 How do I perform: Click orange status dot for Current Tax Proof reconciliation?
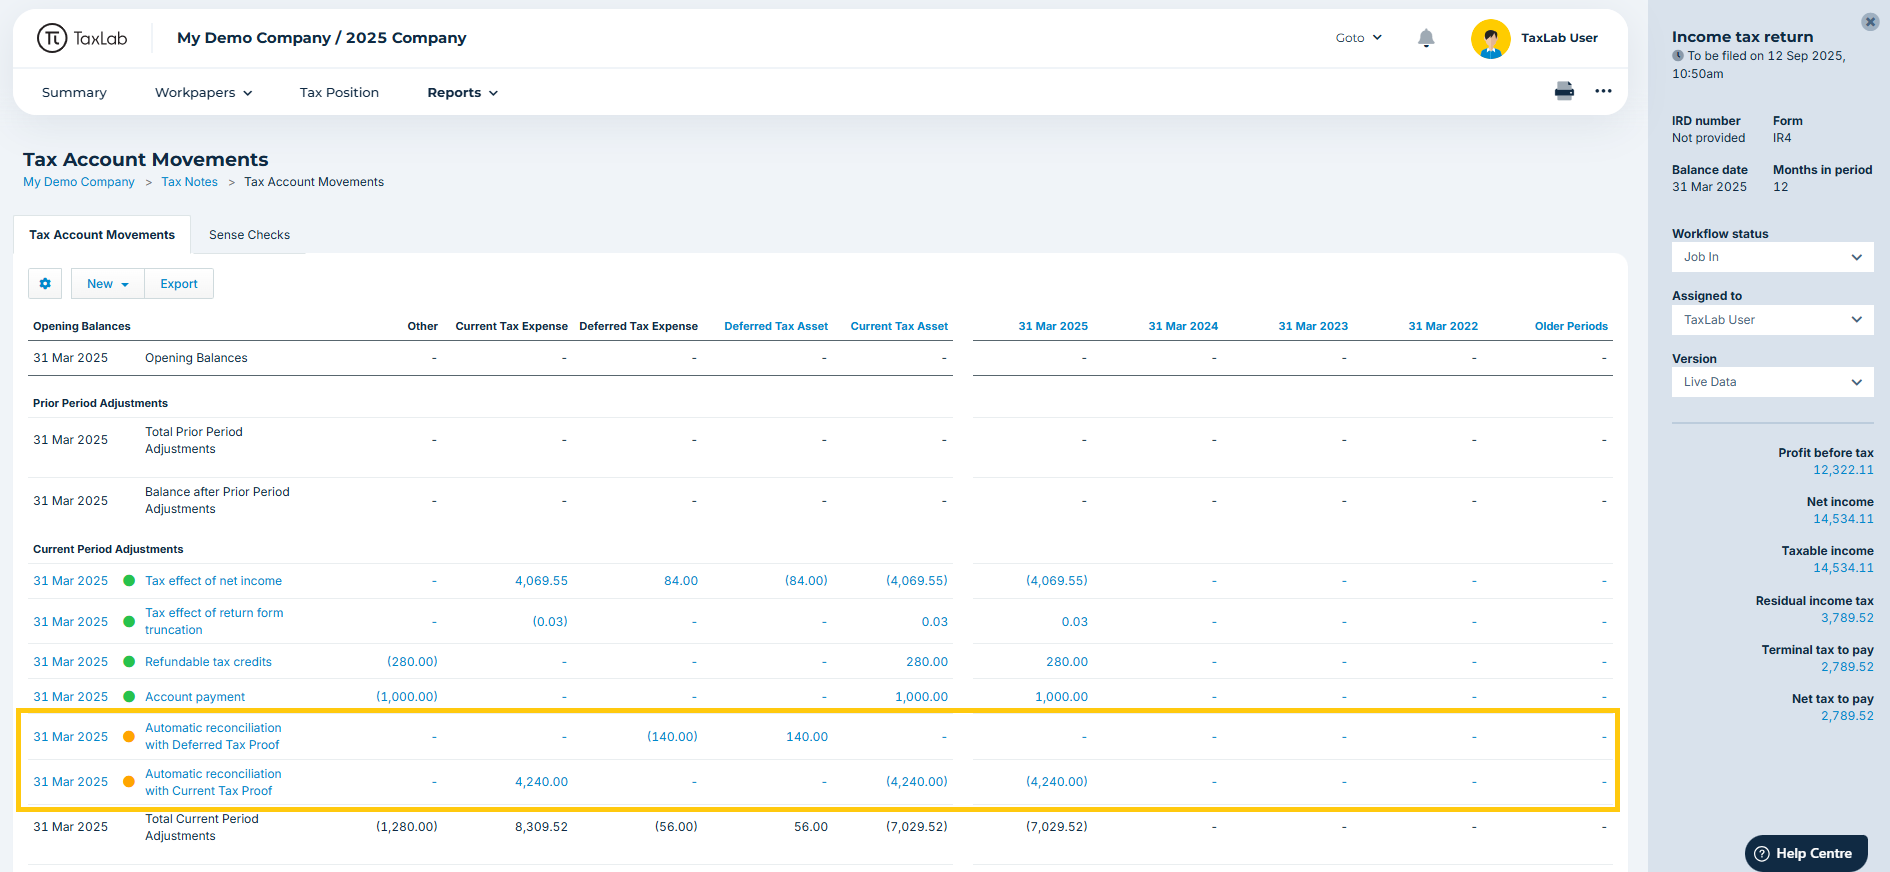tap(129, 782)
